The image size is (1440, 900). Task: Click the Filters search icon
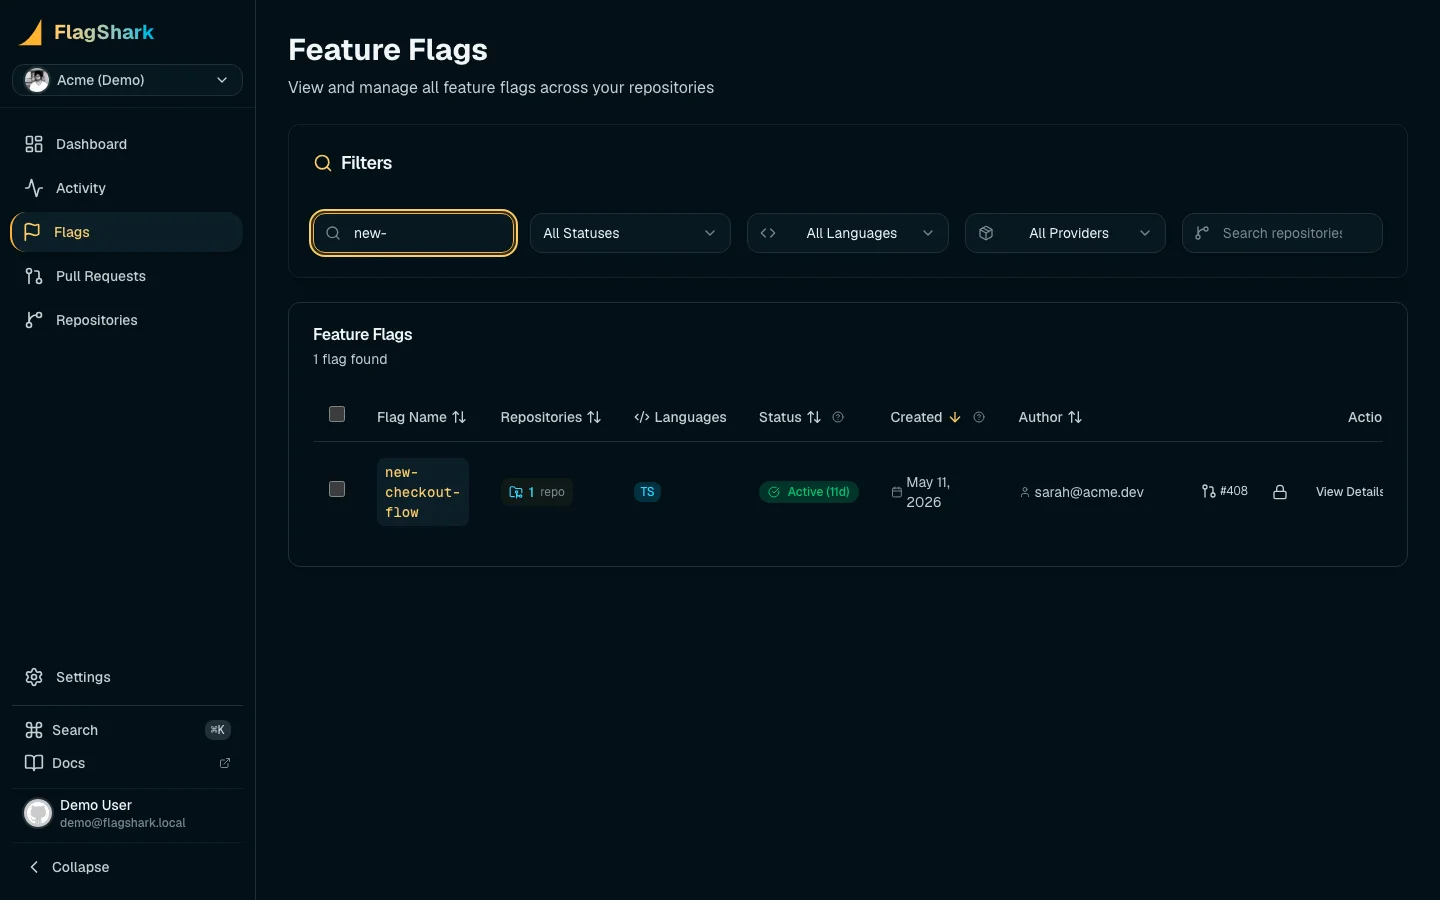click(x=323, y=163)
